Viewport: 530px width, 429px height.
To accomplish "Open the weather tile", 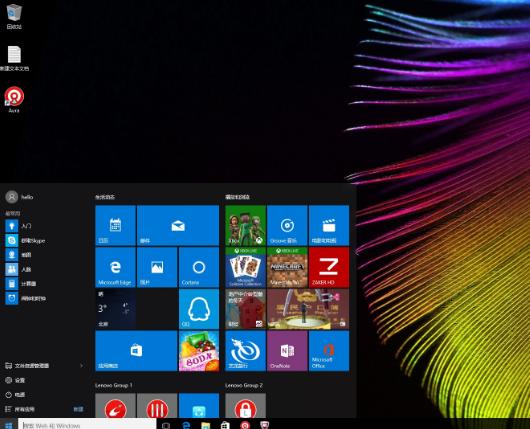I will [x=115, y=309].
